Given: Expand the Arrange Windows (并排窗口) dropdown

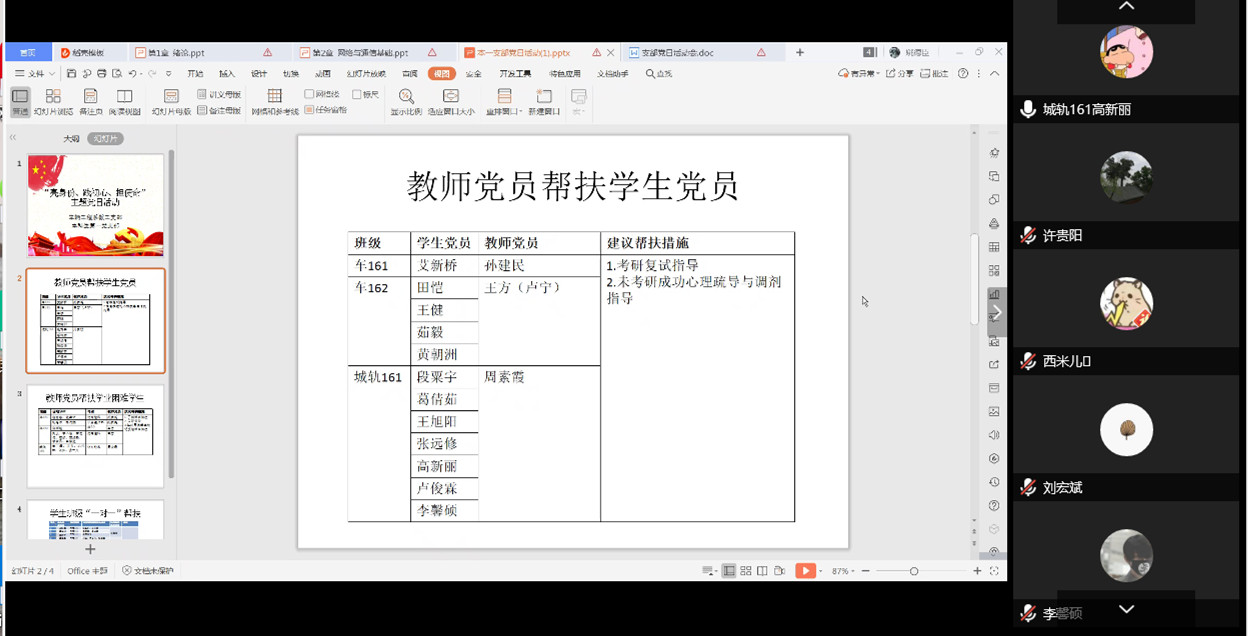Looking at the screenshot, I should coord(521,110).
